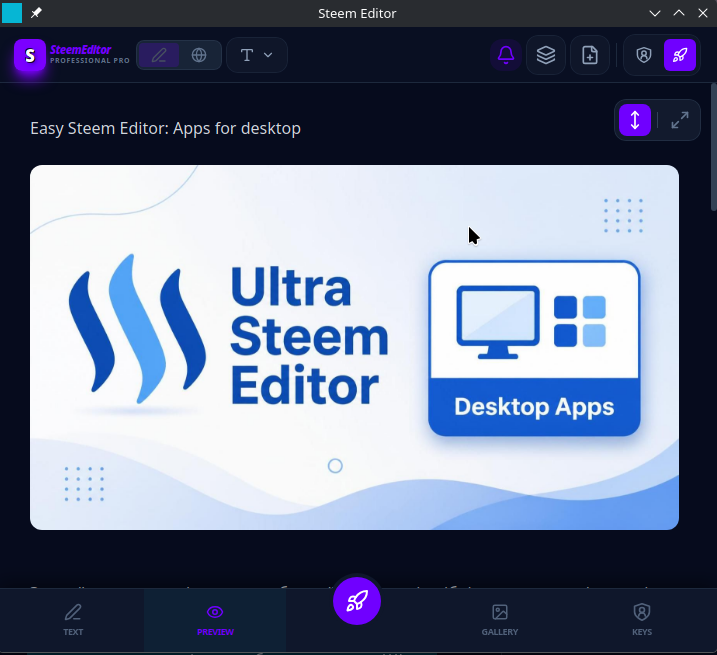The width and height of the screenshot is (717, 655).
Task: Toggle vertical scroll sync arrow button
Action: [x=635, y=120]
